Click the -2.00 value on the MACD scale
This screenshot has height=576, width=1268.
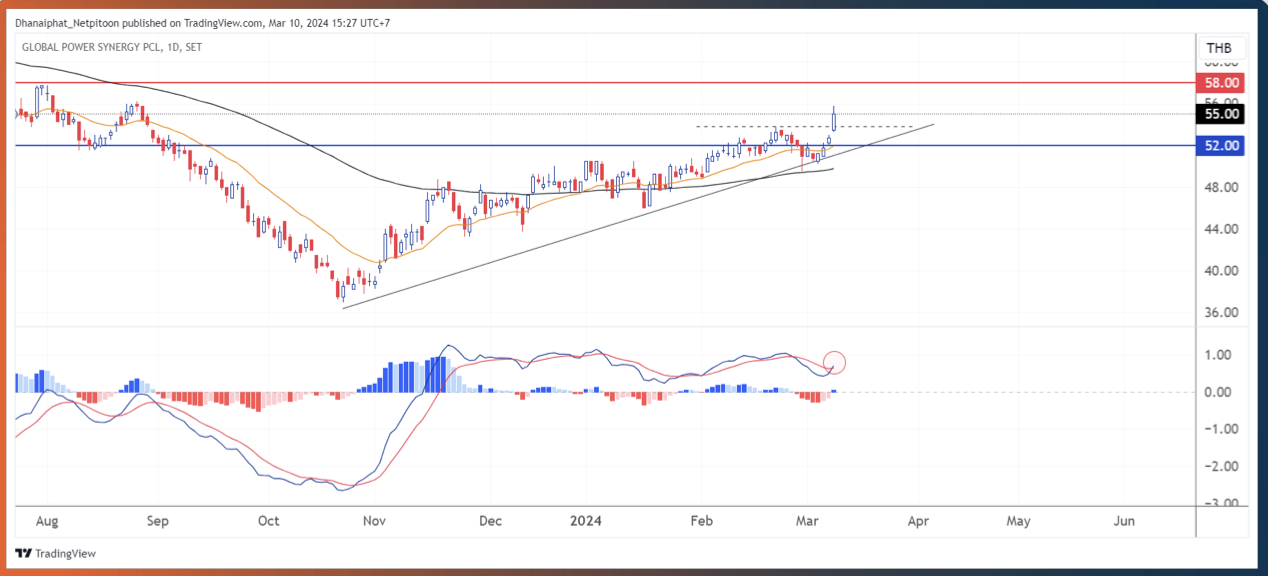click(1222, 467)
